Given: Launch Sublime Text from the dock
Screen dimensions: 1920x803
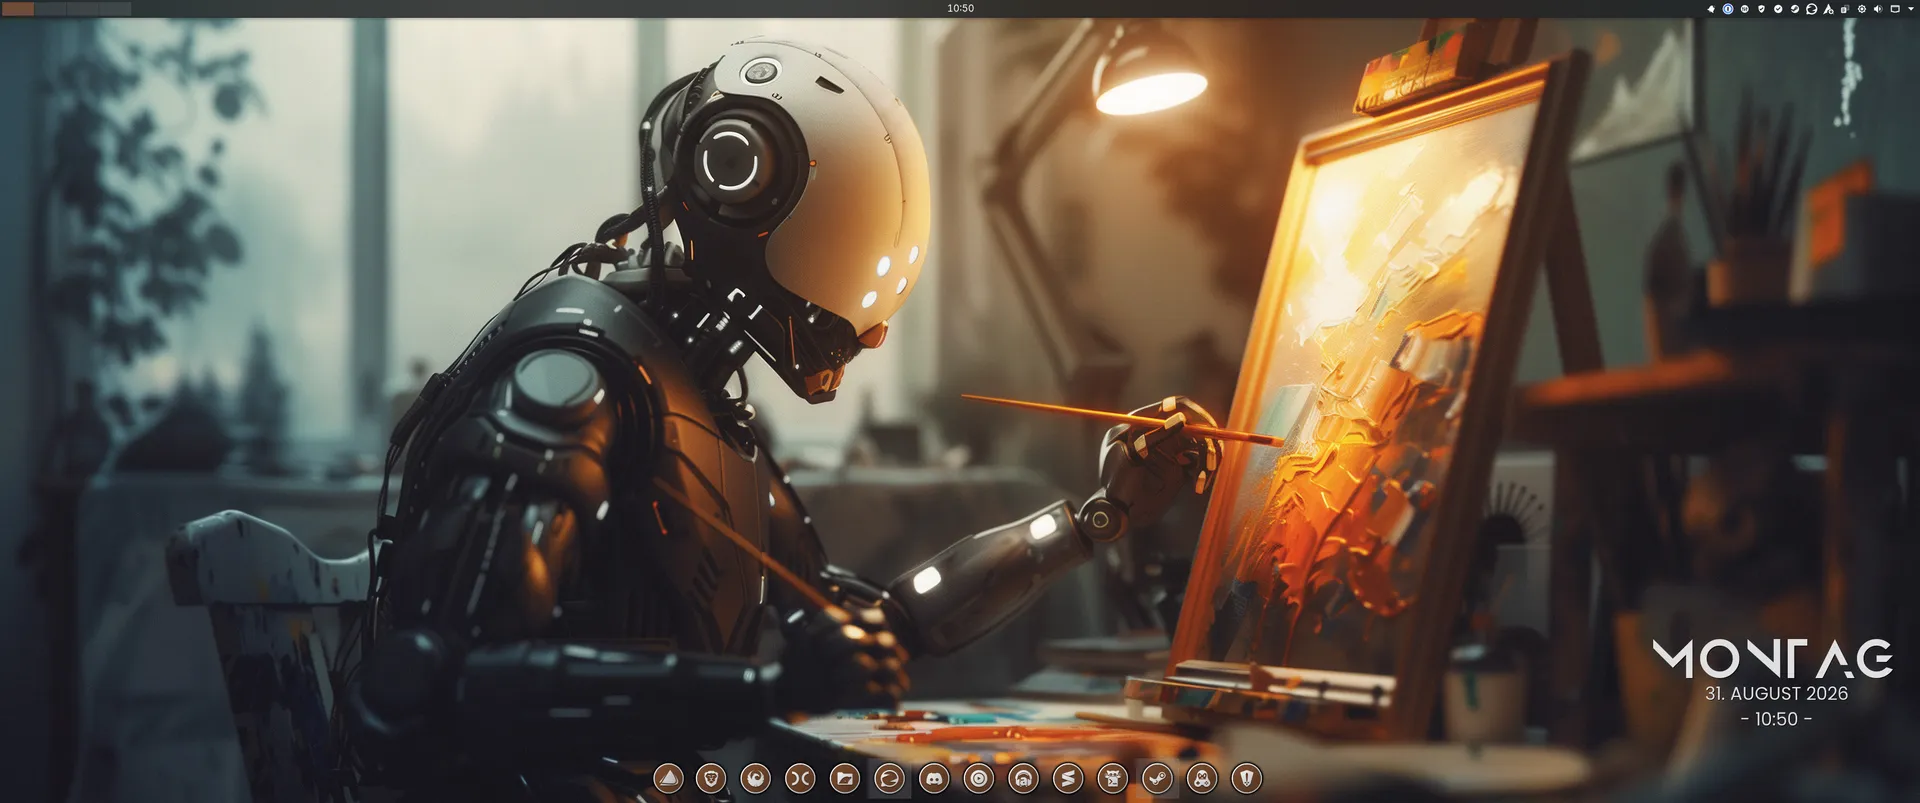Looking at the screenshot, I should (x=1068, y=778).
